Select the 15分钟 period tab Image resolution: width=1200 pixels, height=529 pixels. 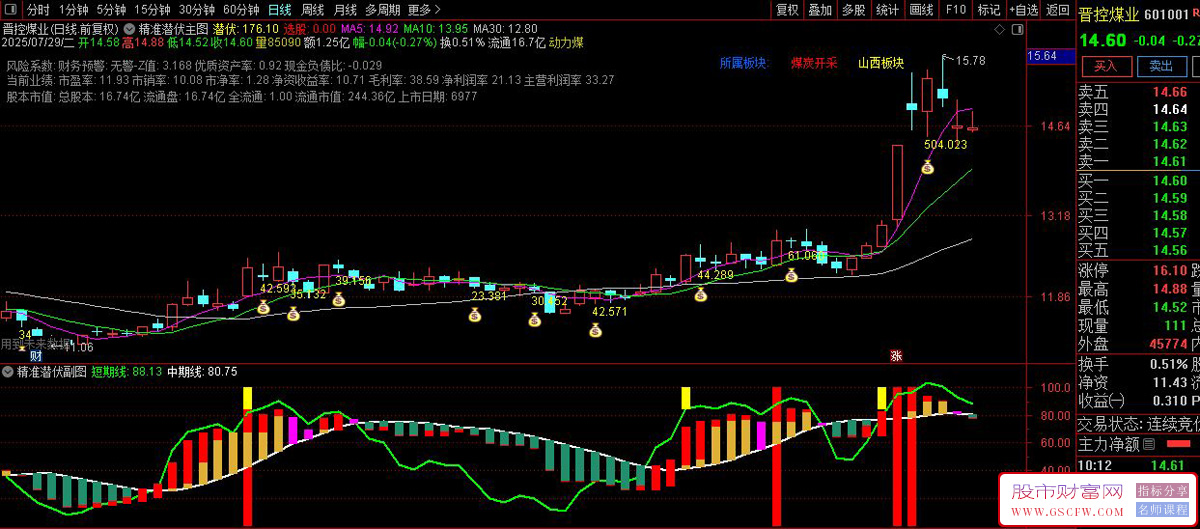(x=152, y=10)
